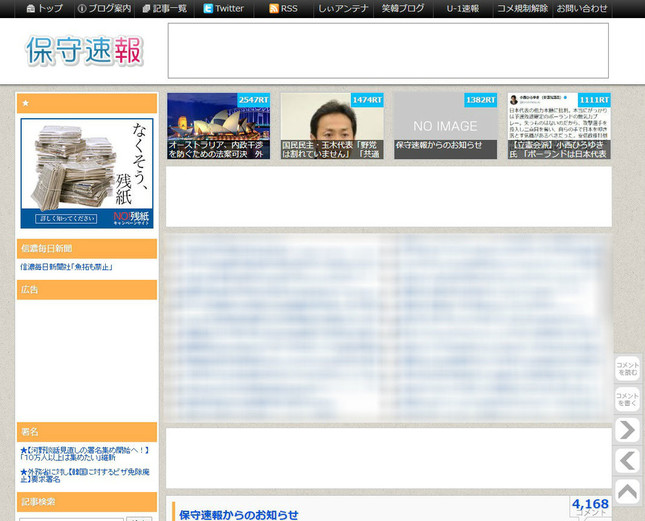645x521 pixels.
Task: Open 保守速報からのお知らせ article headline
Action: pos(239,514)
